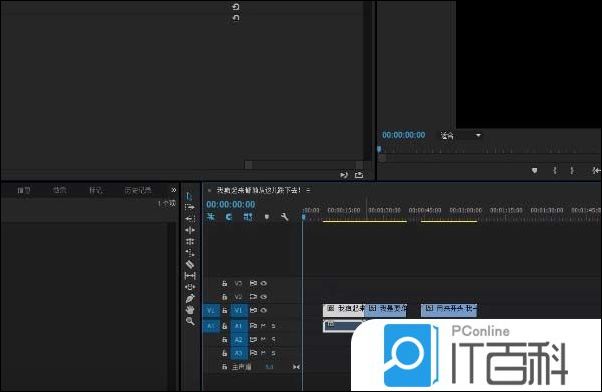Viewport: 602px width, 392px height.
Task: Solo audio track A1
Action: pyautogui.click(x=273, y=326)
